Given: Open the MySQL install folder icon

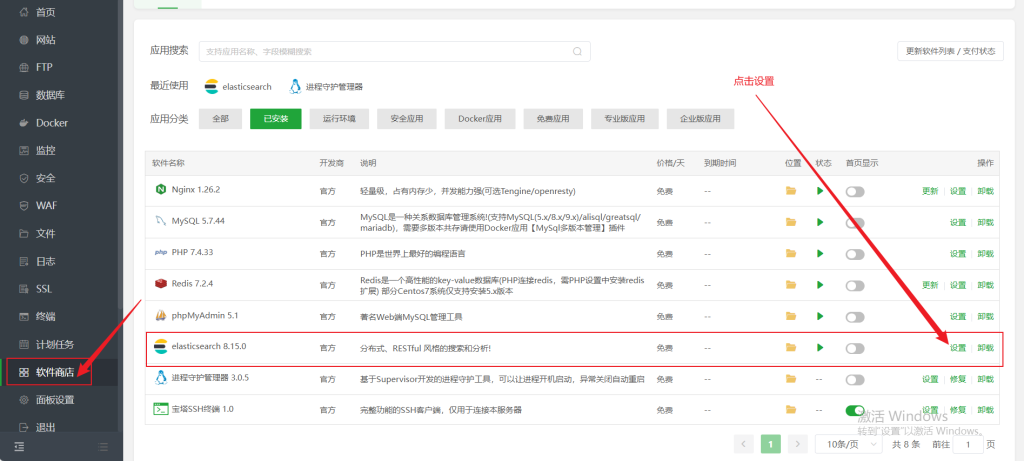Looking at the screenshot, I should [791, 222].
